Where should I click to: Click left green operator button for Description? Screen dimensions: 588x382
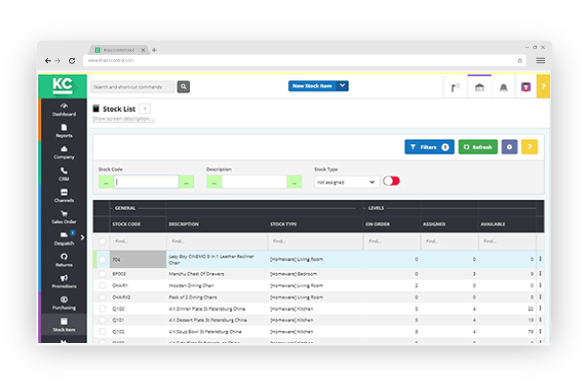214,182
